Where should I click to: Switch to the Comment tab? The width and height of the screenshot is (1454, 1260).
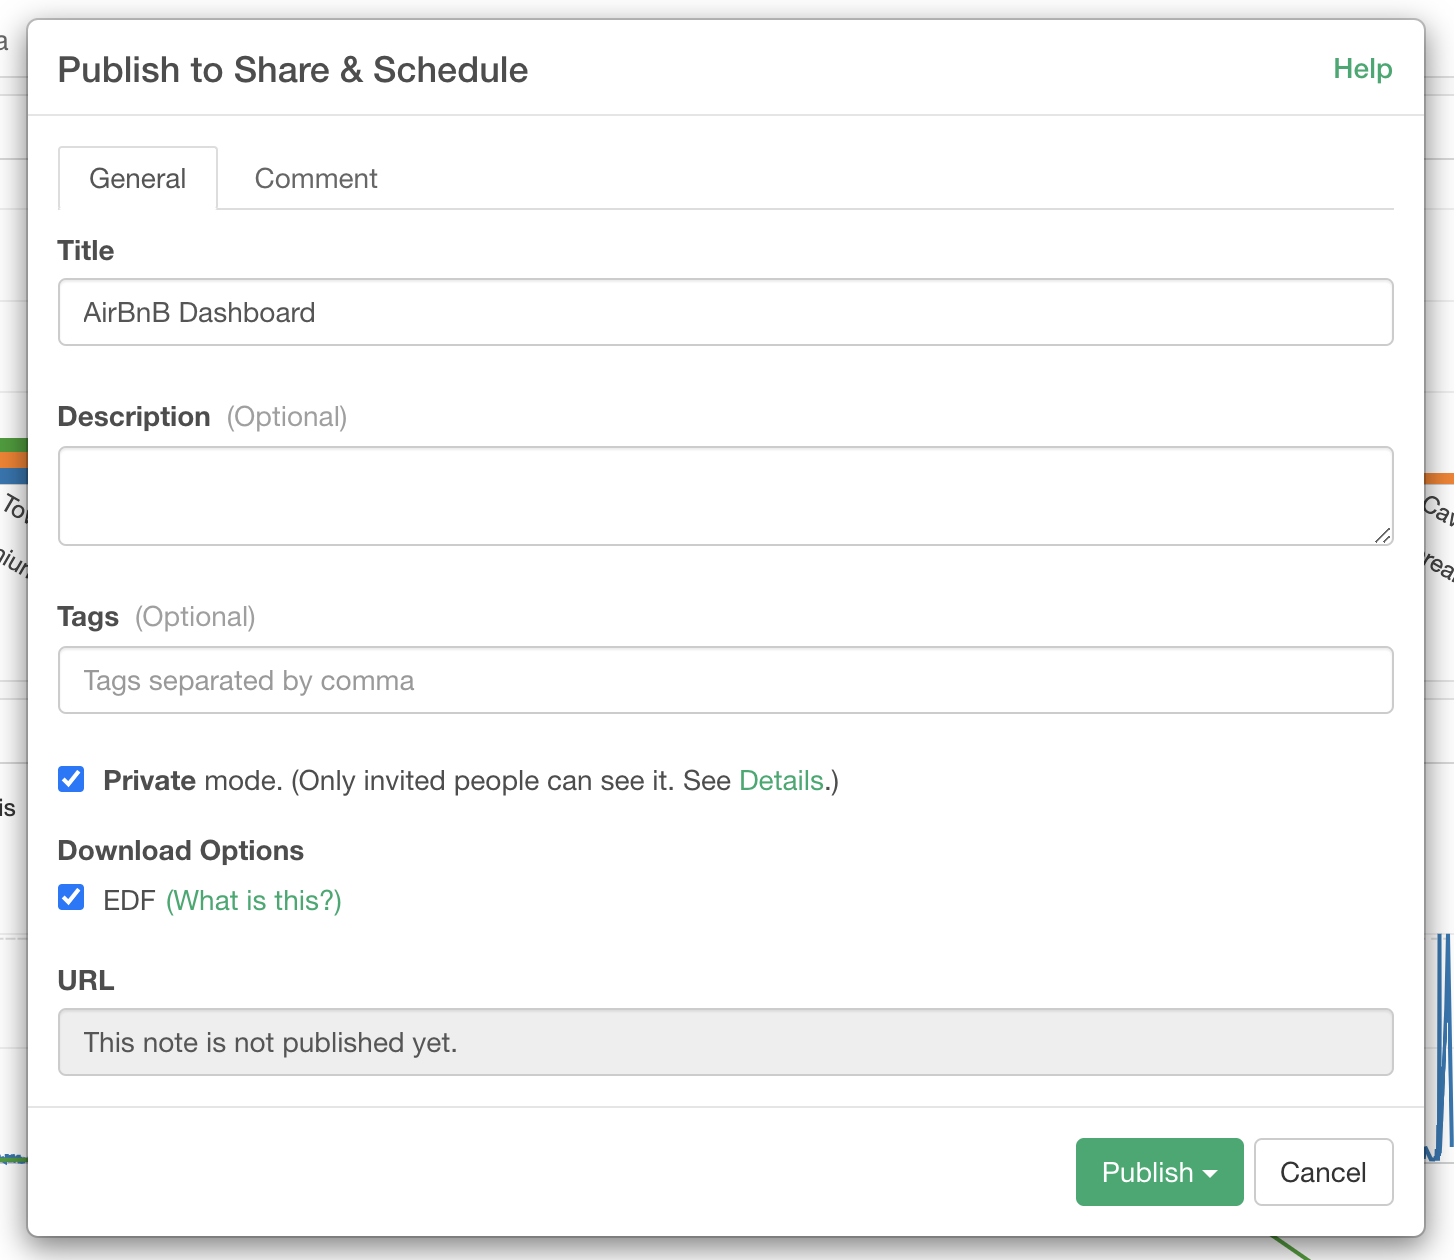tap(316, 179)
